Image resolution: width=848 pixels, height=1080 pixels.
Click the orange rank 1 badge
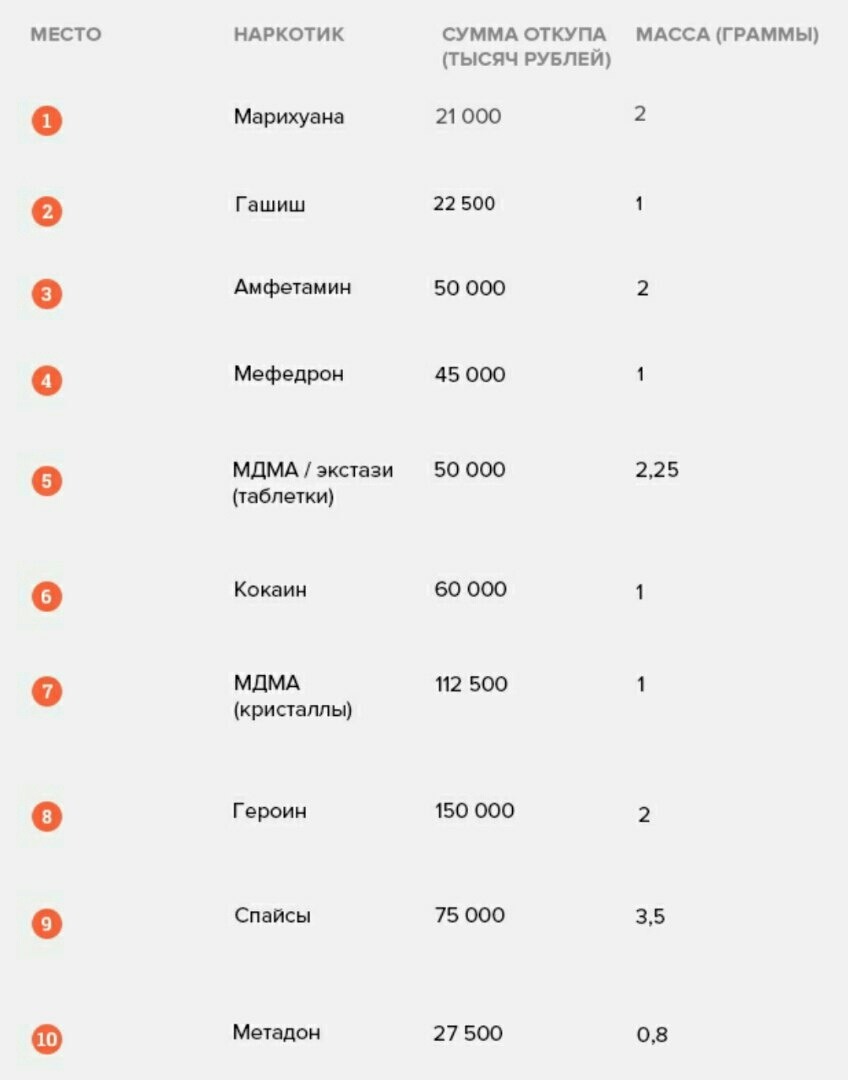[x=46, y=121]
